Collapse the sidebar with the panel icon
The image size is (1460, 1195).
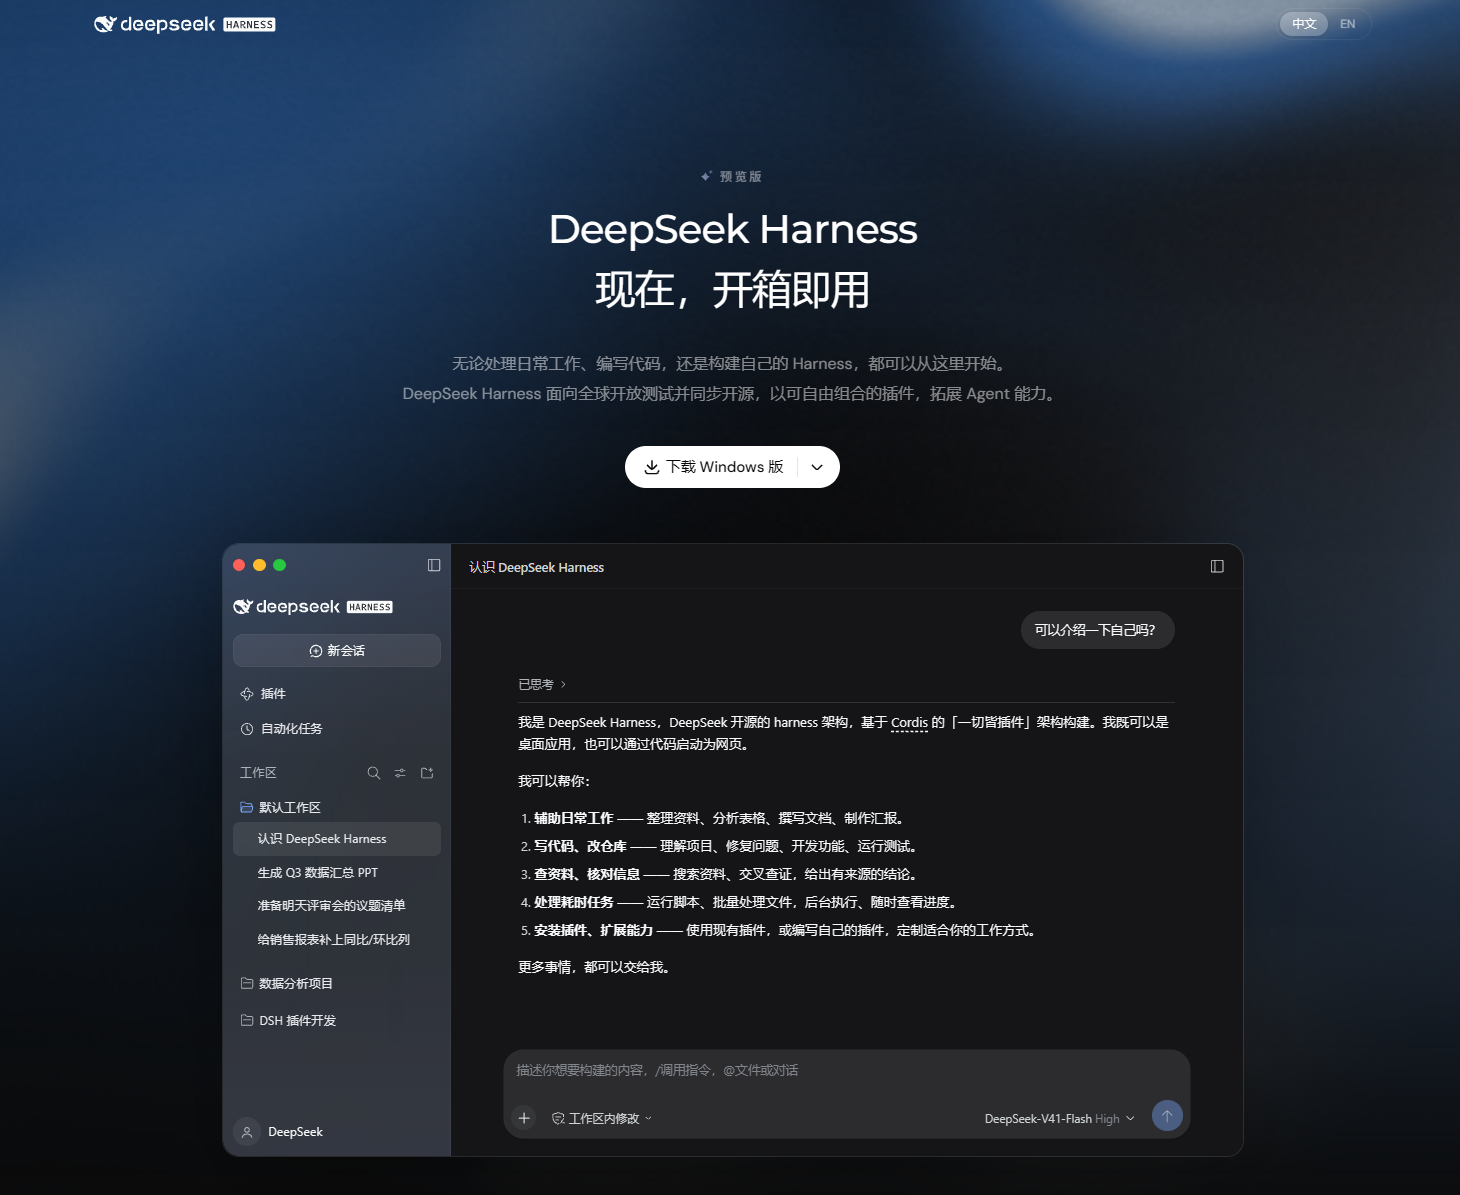pos(434,565)
